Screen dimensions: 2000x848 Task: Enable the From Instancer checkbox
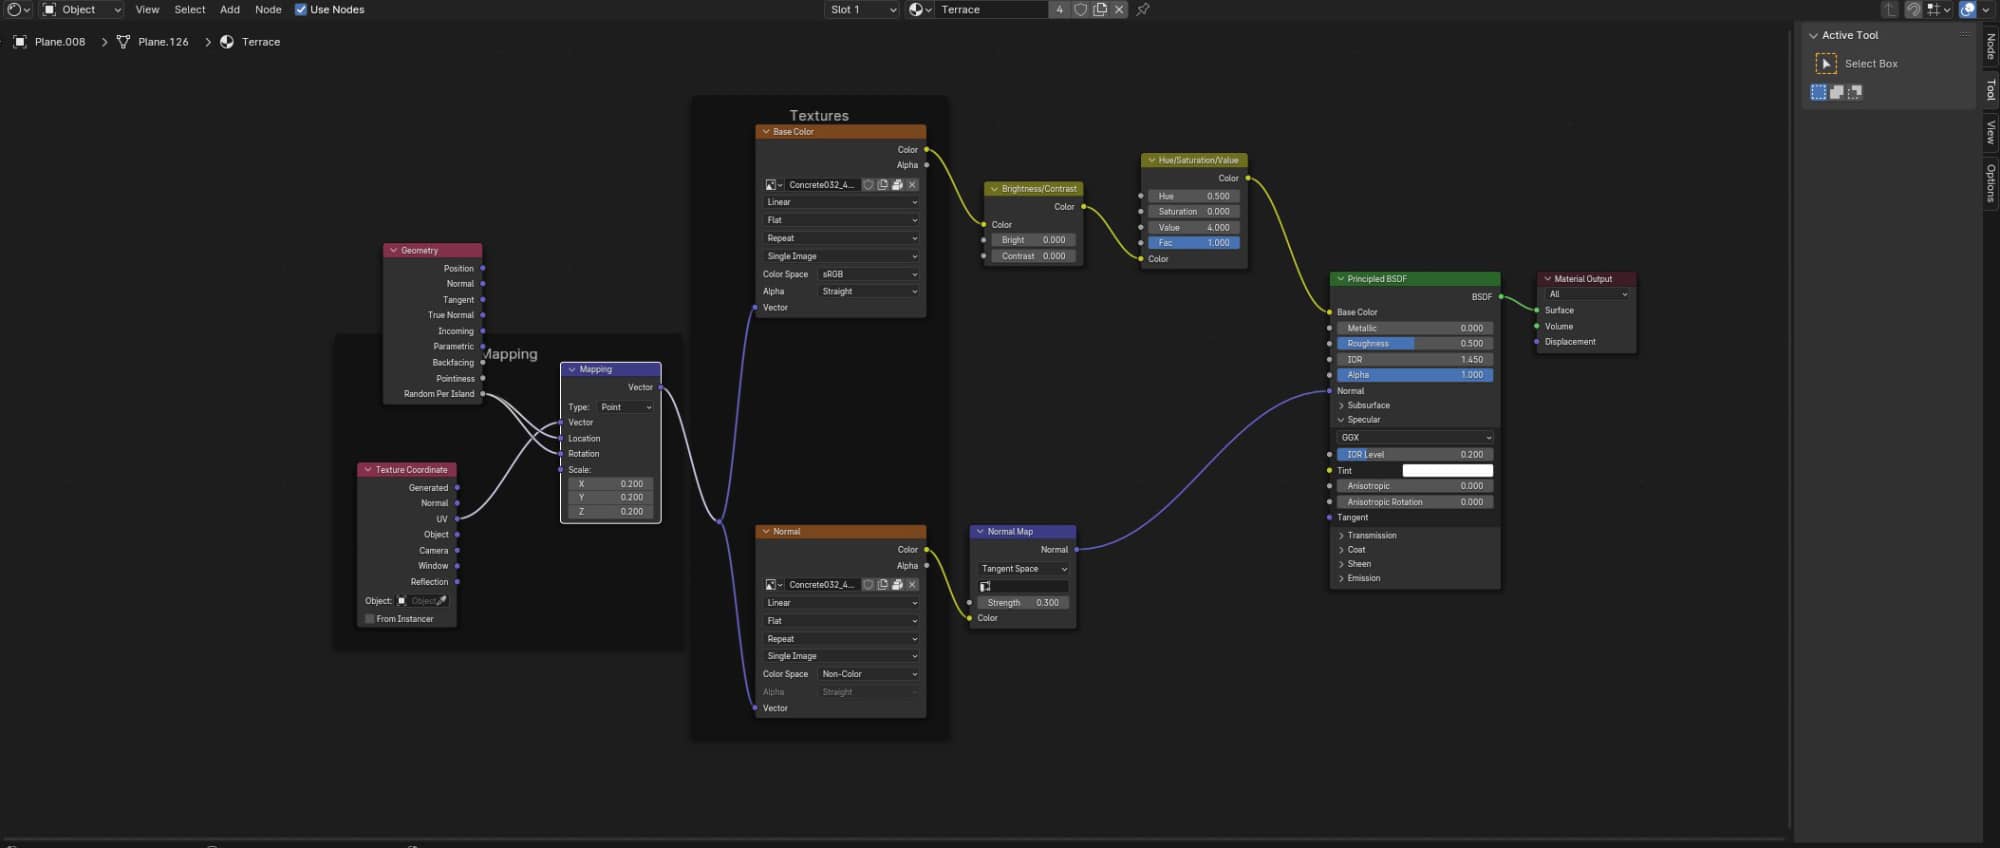369,619
